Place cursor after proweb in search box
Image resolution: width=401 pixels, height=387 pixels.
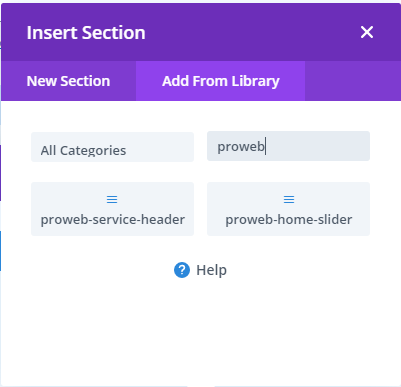265,146
